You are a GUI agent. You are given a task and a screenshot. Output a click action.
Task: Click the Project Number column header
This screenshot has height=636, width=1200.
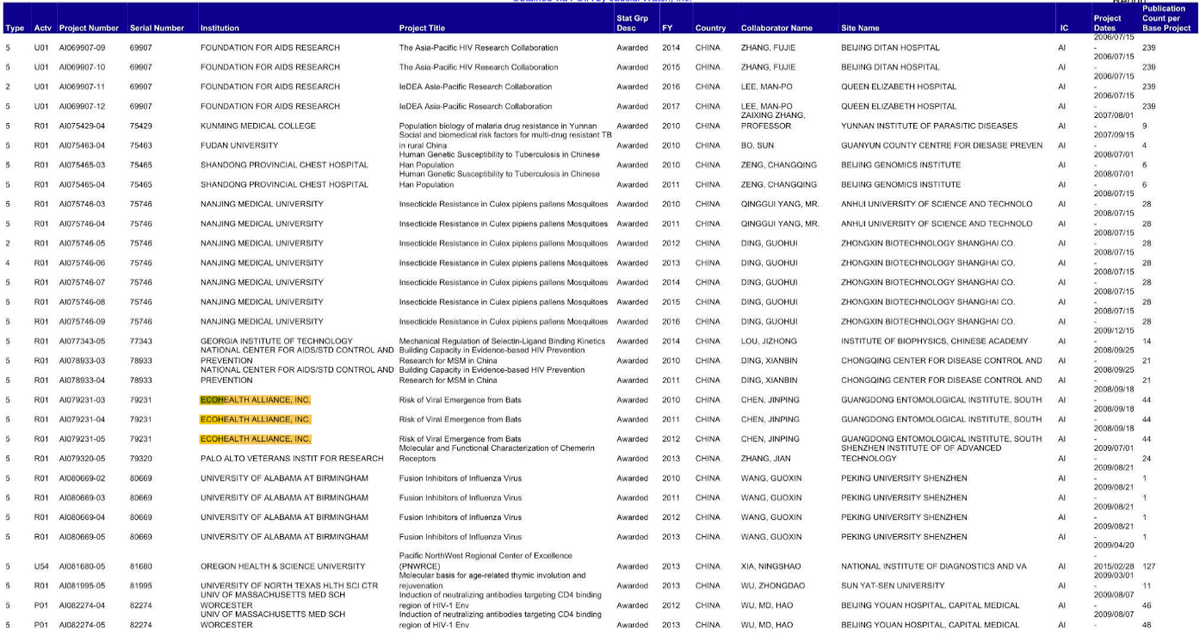[89, 28]
